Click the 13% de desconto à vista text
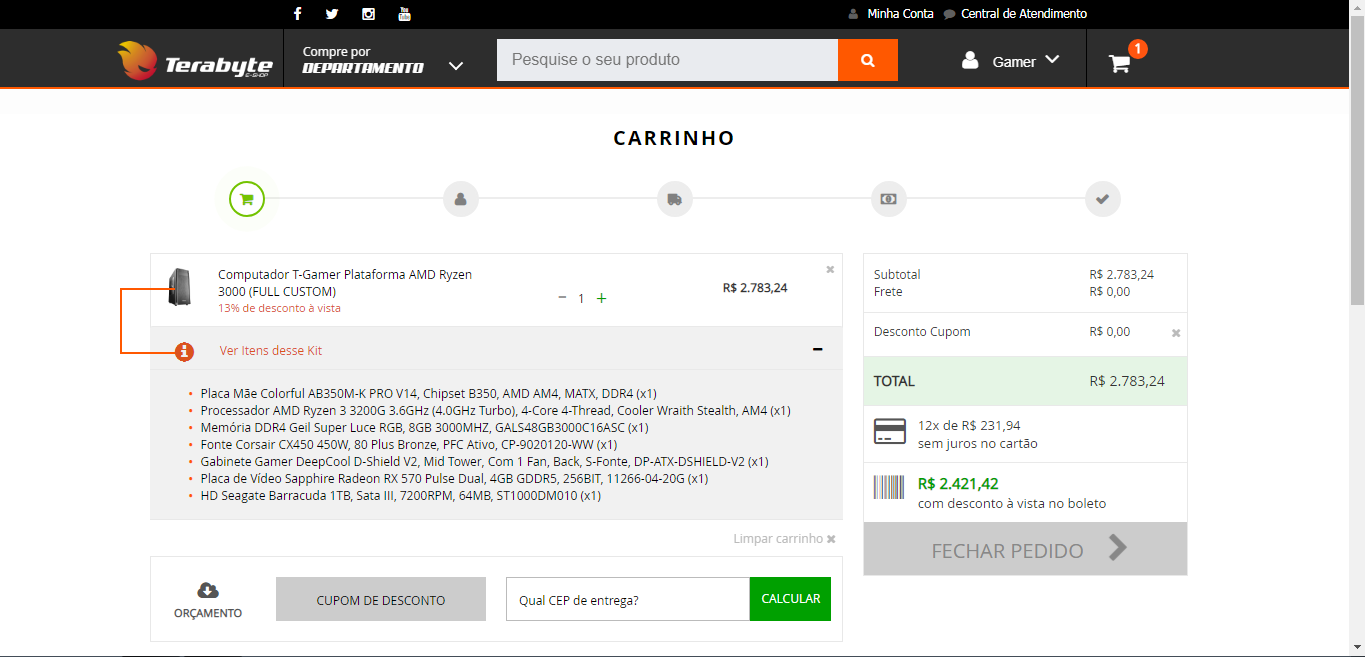 279,308
